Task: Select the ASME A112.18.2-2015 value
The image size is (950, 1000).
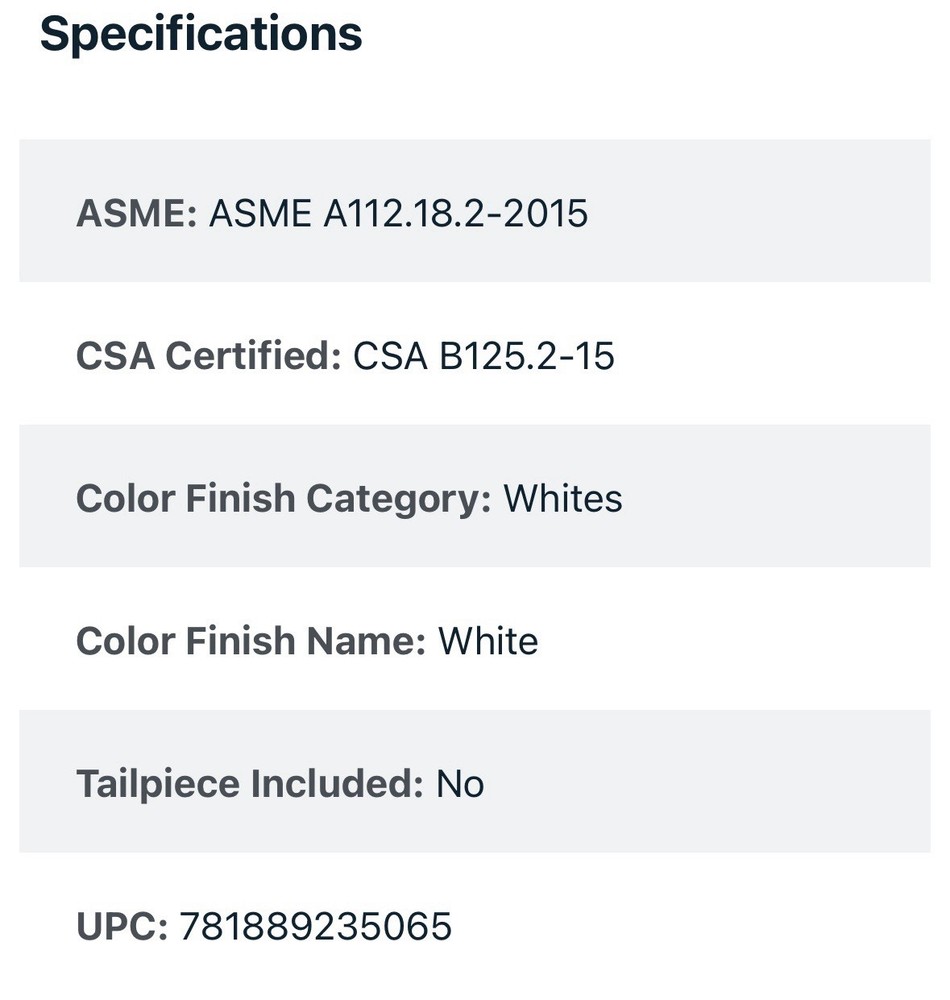Action: tap(398, 213)
